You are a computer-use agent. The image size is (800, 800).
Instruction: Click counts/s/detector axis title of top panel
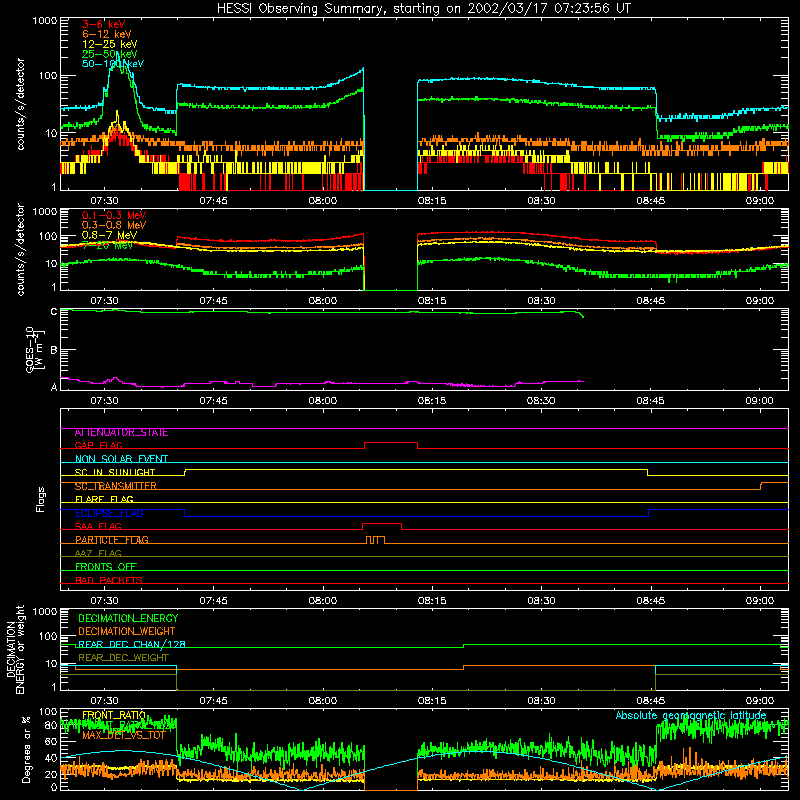click(x=20, y=104)
